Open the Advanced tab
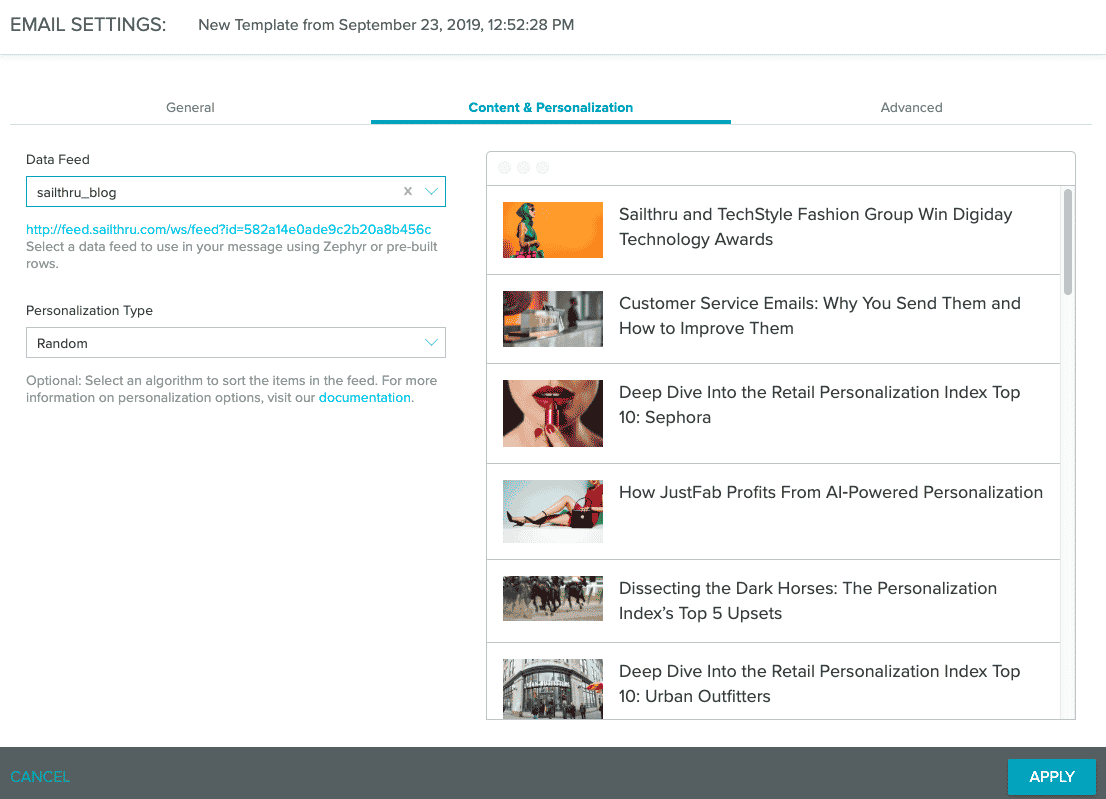1106x799 pixels. click(x=911, y=107)
